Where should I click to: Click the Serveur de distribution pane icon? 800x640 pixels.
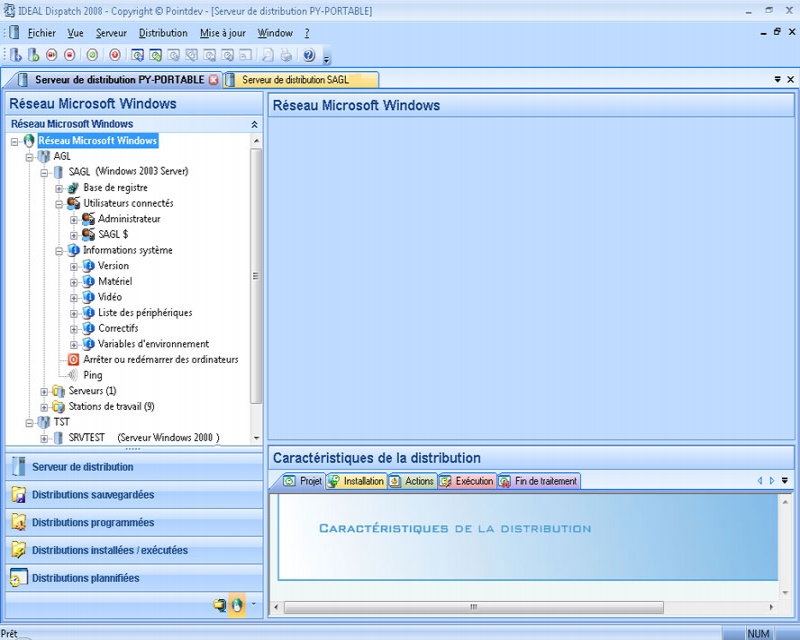point(19,466)
